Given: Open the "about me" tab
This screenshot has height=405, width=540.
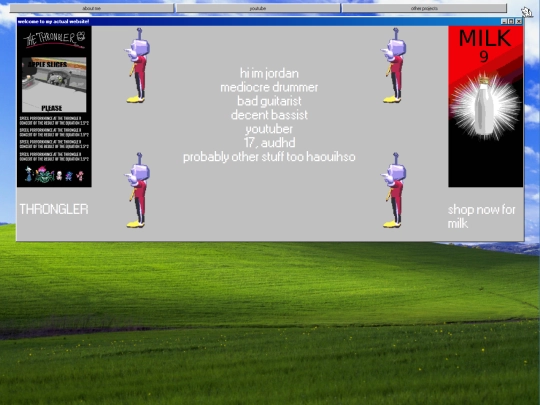Looking at the screenshot, I should (92, 8).
